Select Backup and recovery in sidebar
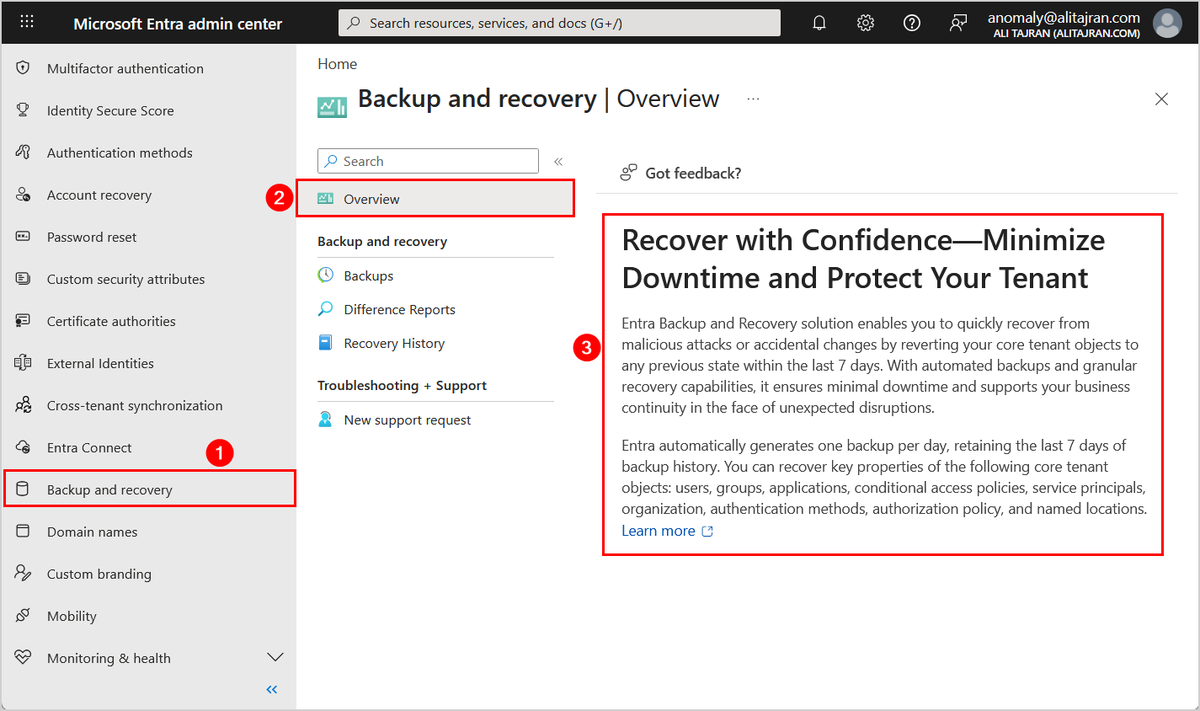 (x=149, y=490)
